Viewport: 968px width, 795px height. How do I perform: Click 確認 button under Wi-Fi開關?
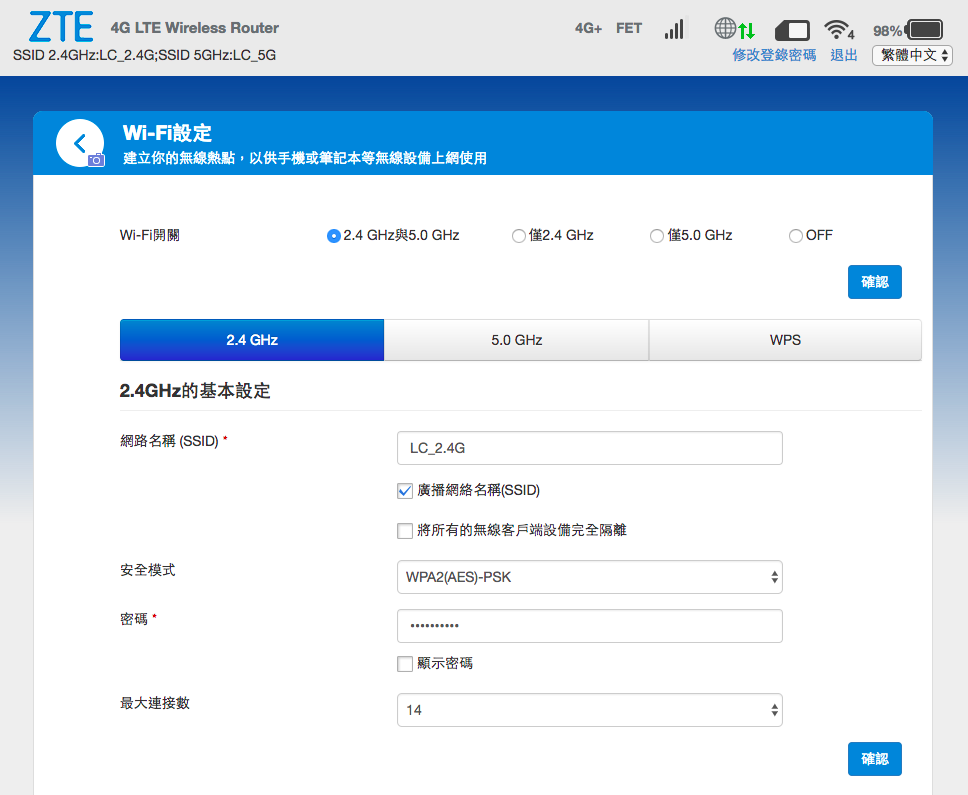[875, 282]
